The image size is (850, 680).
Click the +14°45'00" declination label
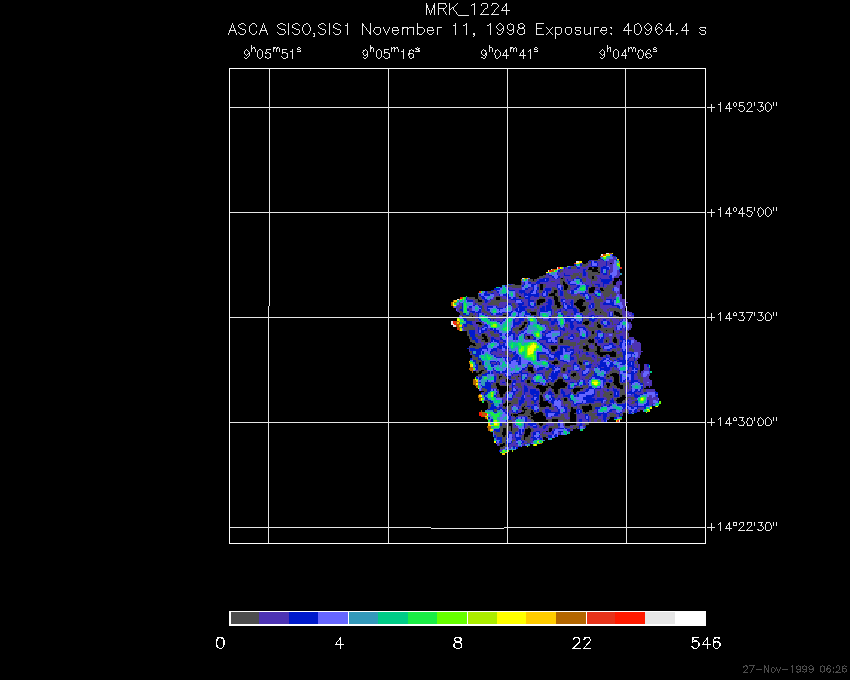click(743, 211)
